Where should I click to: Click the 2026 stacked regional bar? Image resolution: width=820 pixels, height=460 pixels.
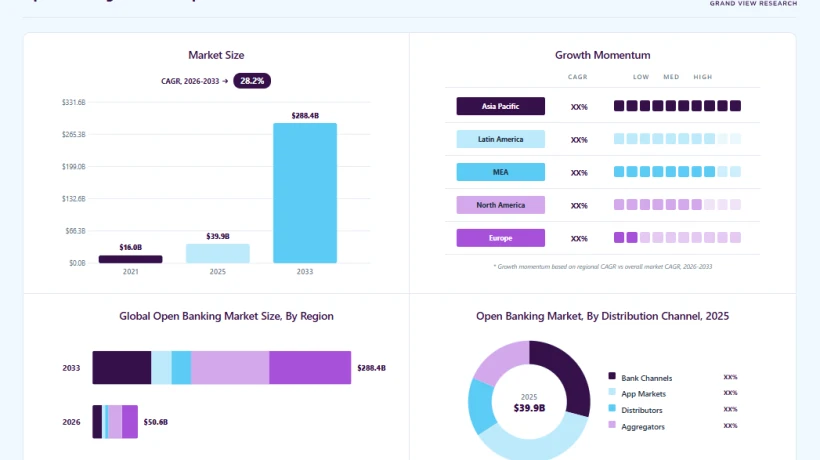[x=115, y=422]
